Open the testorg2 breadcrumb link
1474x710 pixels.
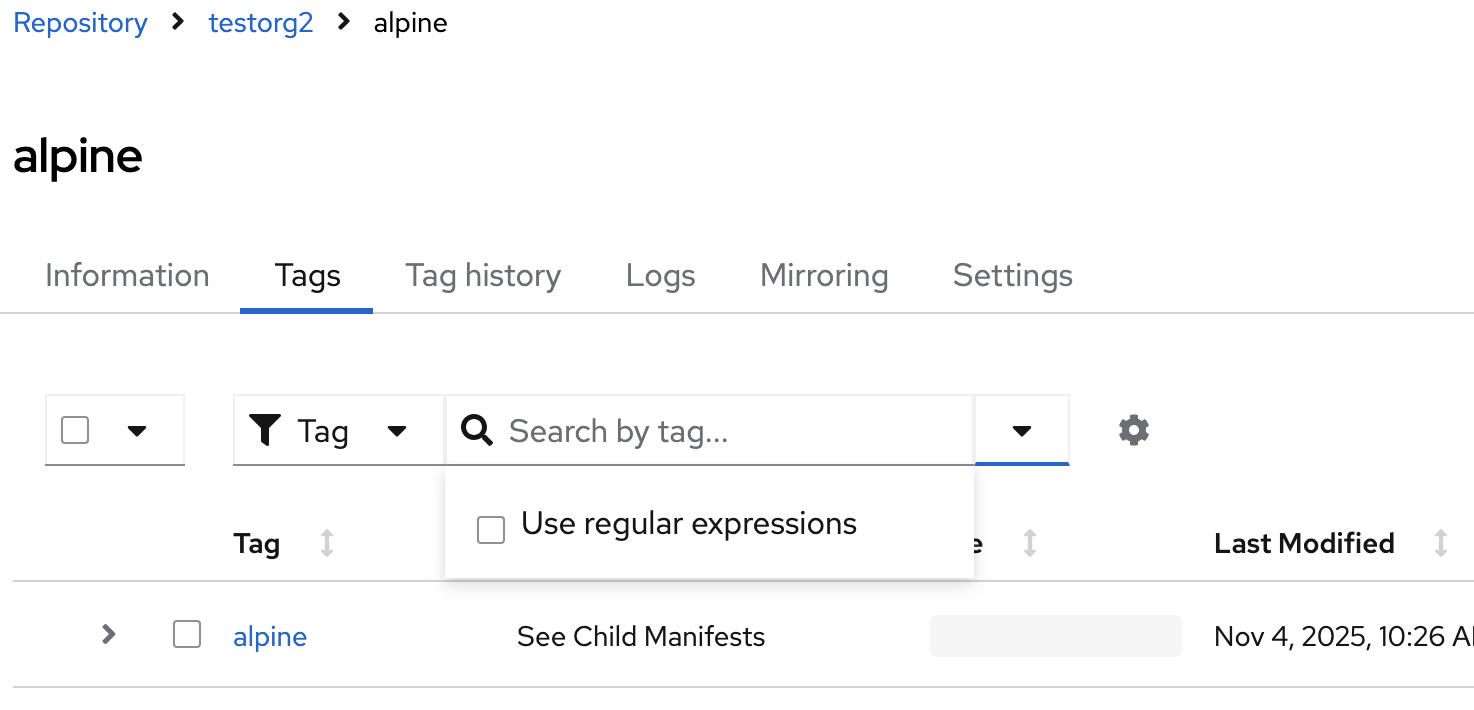[261, 23]
